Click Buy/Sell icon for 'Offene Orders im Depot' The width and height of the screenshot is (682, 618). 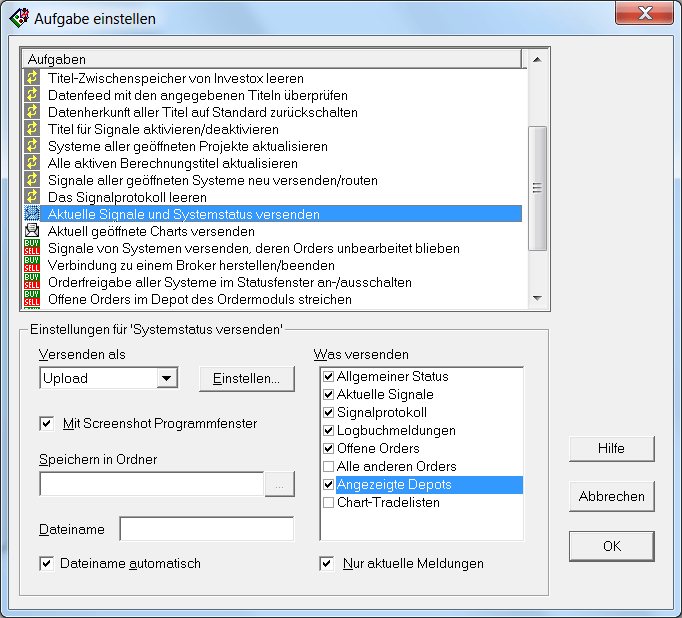click(x=31, y=299)
